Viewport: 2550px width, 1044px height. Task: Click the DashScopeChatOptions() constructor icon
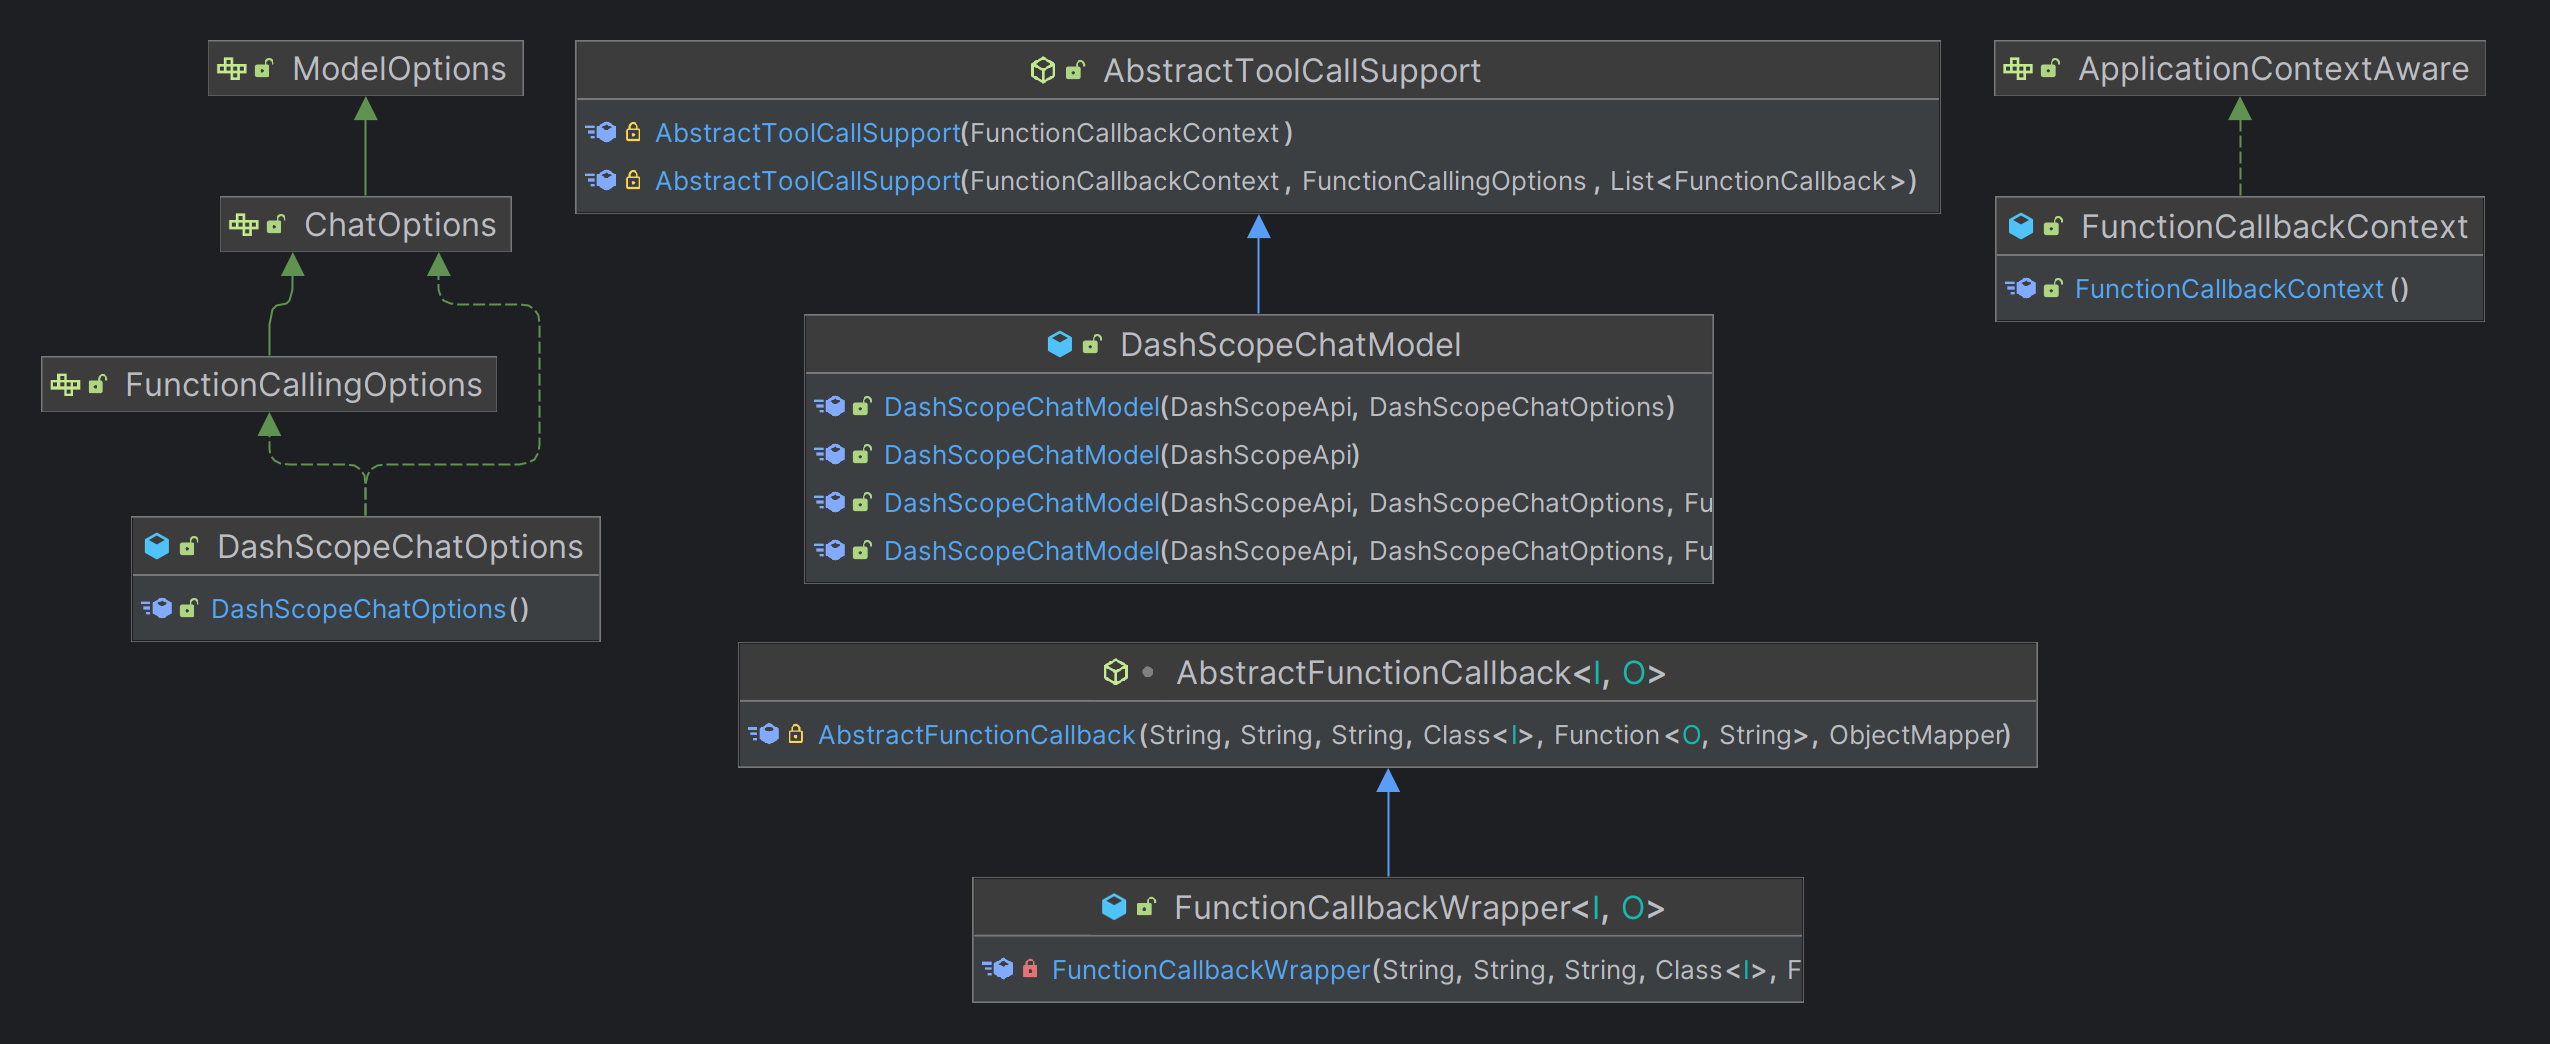157,608
